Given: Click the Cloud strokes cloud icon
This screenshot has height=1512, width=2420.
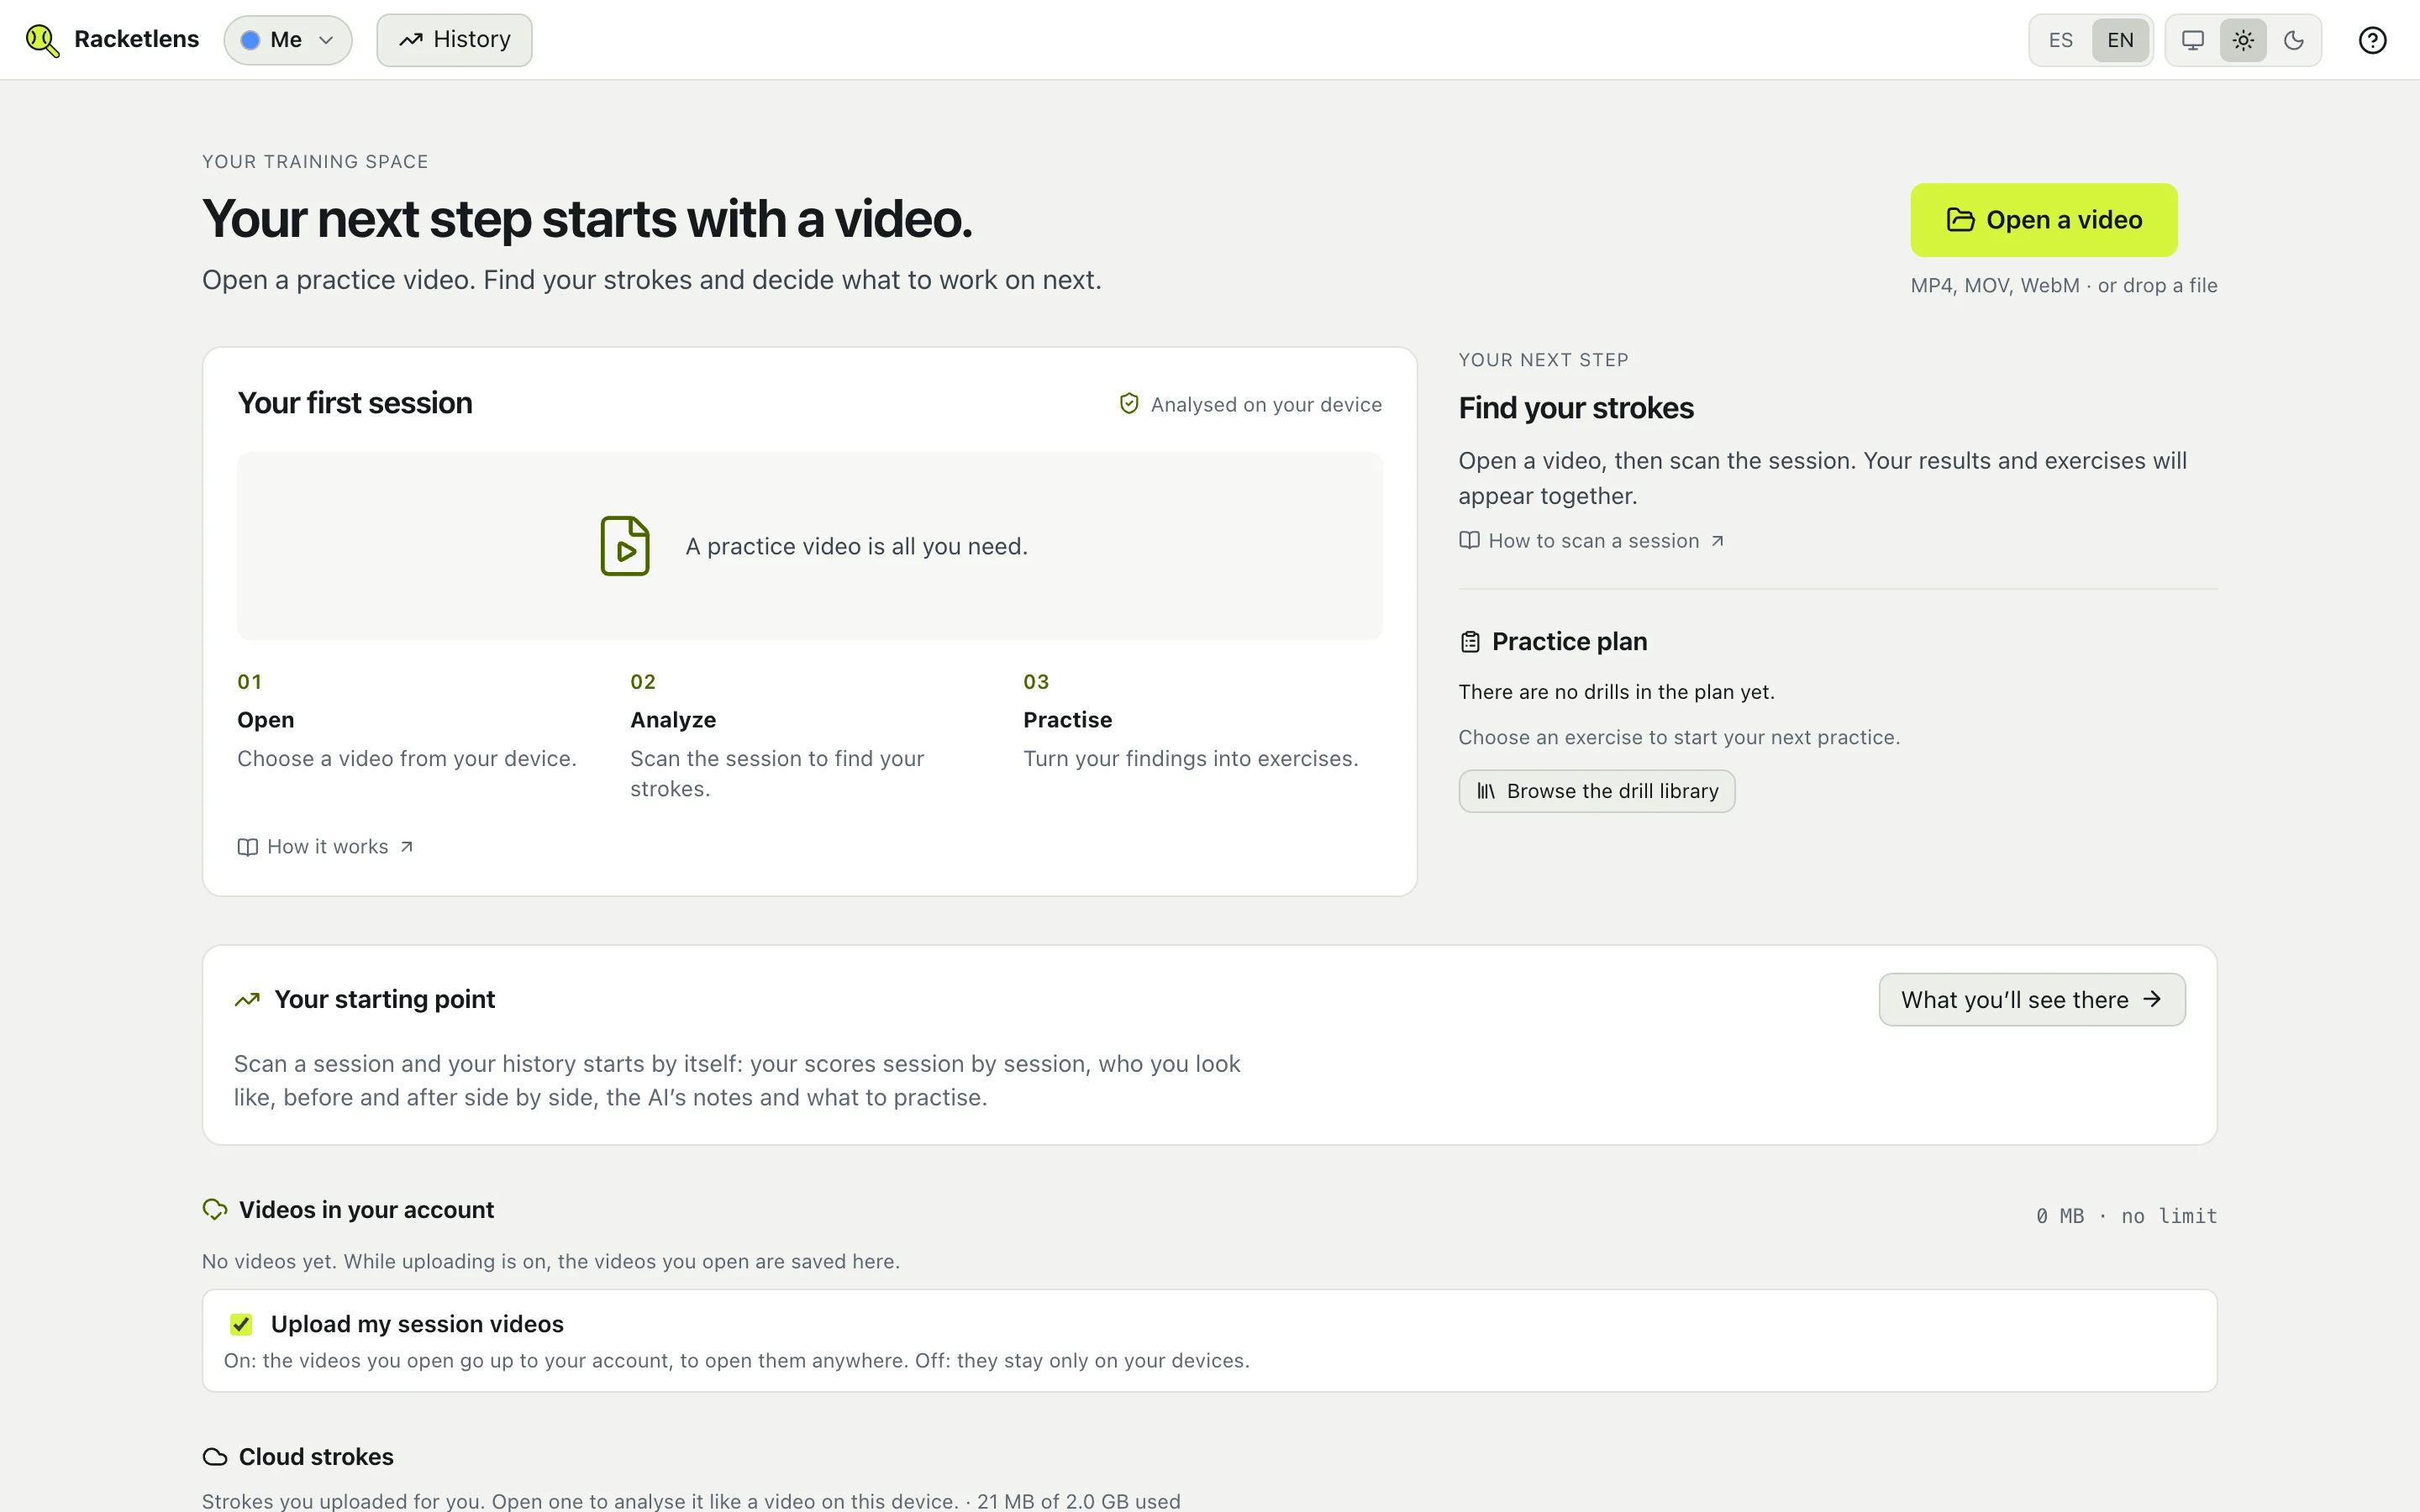Looking at the screenshot, I should click(215, 1457).
